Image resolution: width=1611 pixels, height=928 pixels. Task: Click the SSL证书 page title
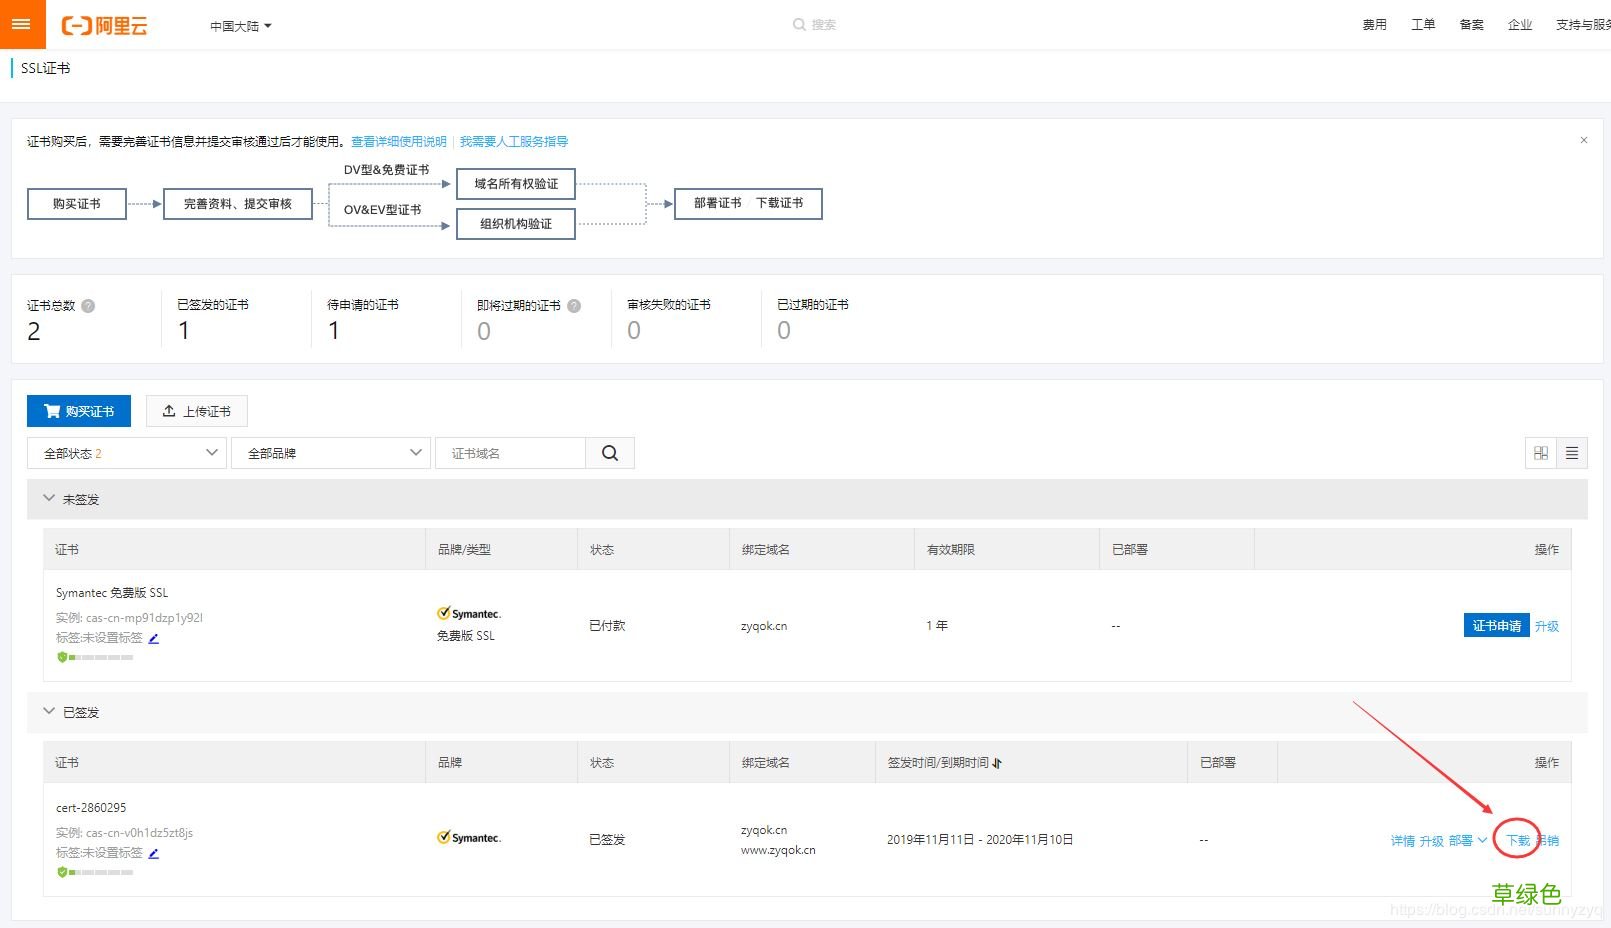(45, 68)
